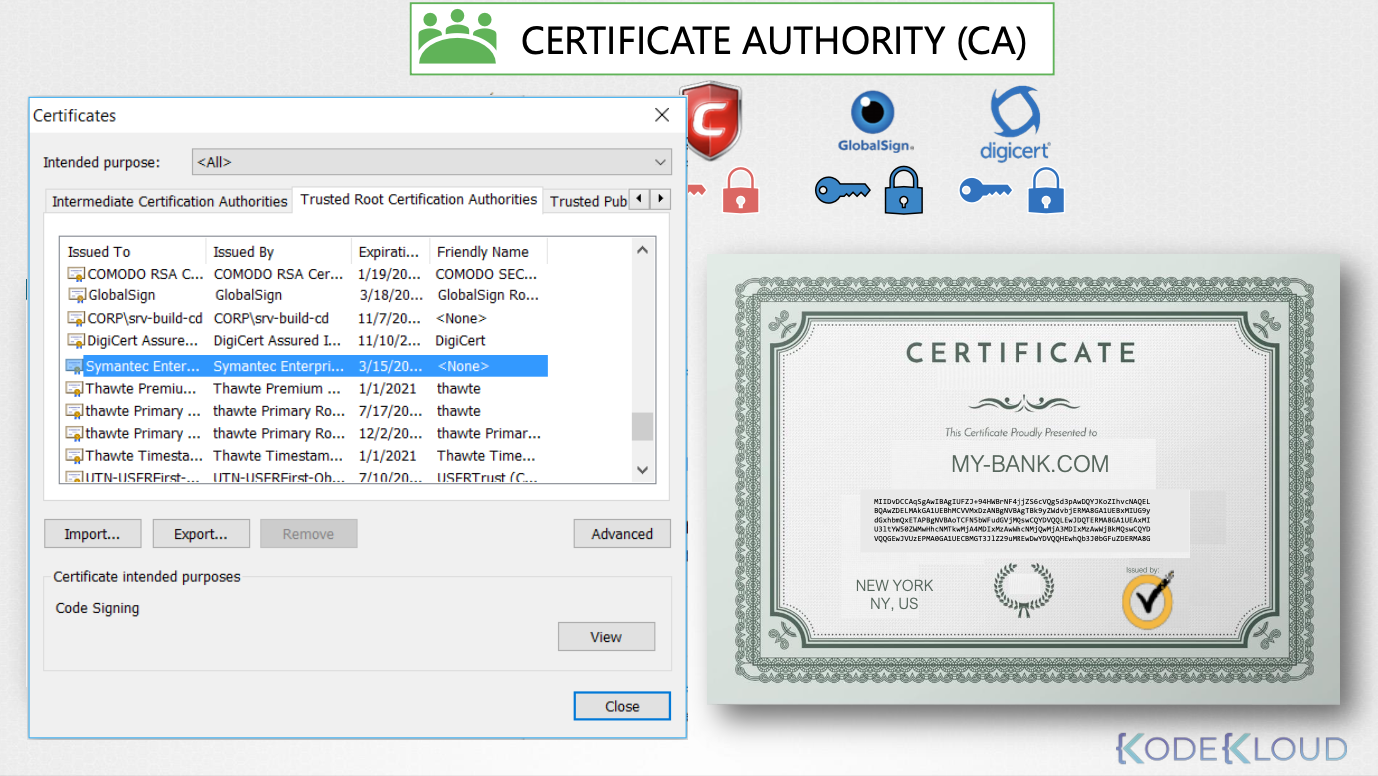Open the Trusted Publishers tab
1378x776 pixels.
[588, 201]
